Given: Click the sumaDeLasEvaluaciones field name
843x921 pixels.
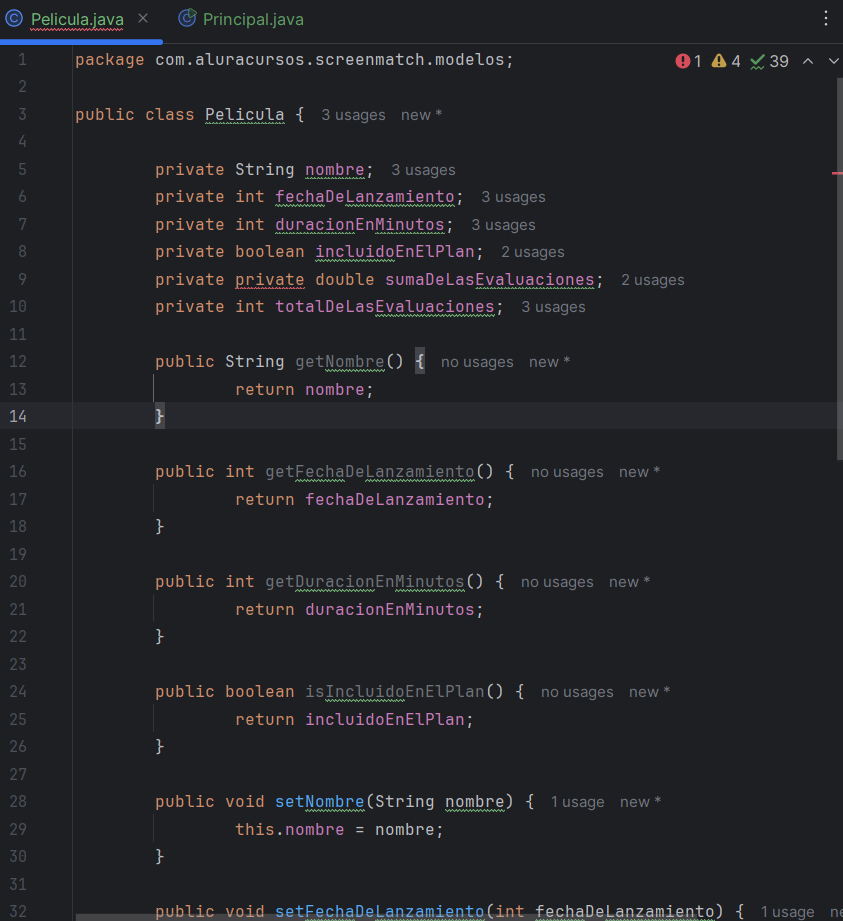Looking at the screenshot, I should coord(489,280).
